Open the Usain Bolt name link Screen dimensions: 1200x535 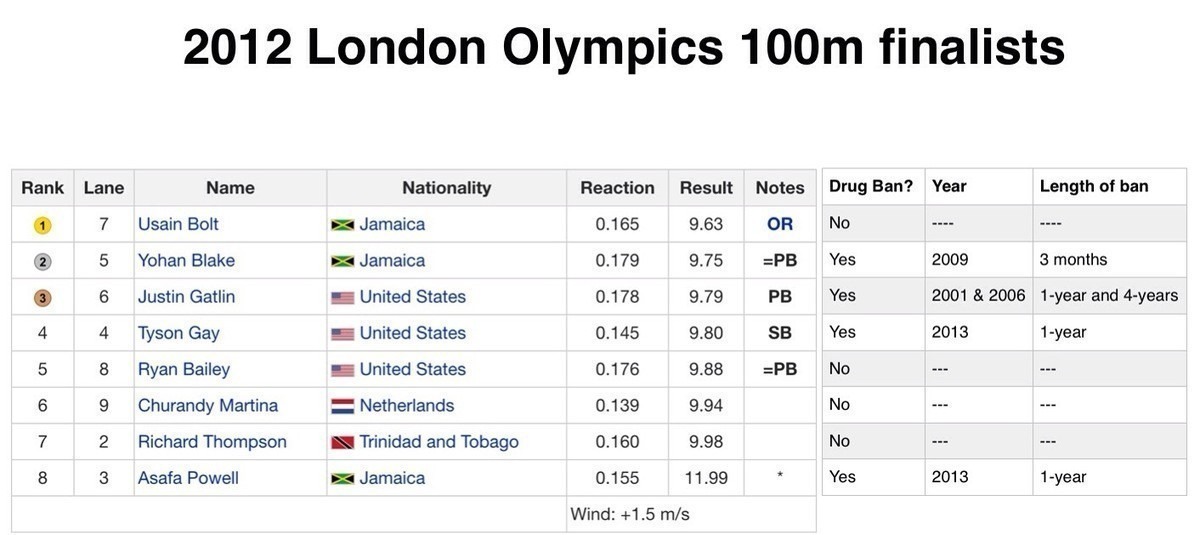pos(178,224)
